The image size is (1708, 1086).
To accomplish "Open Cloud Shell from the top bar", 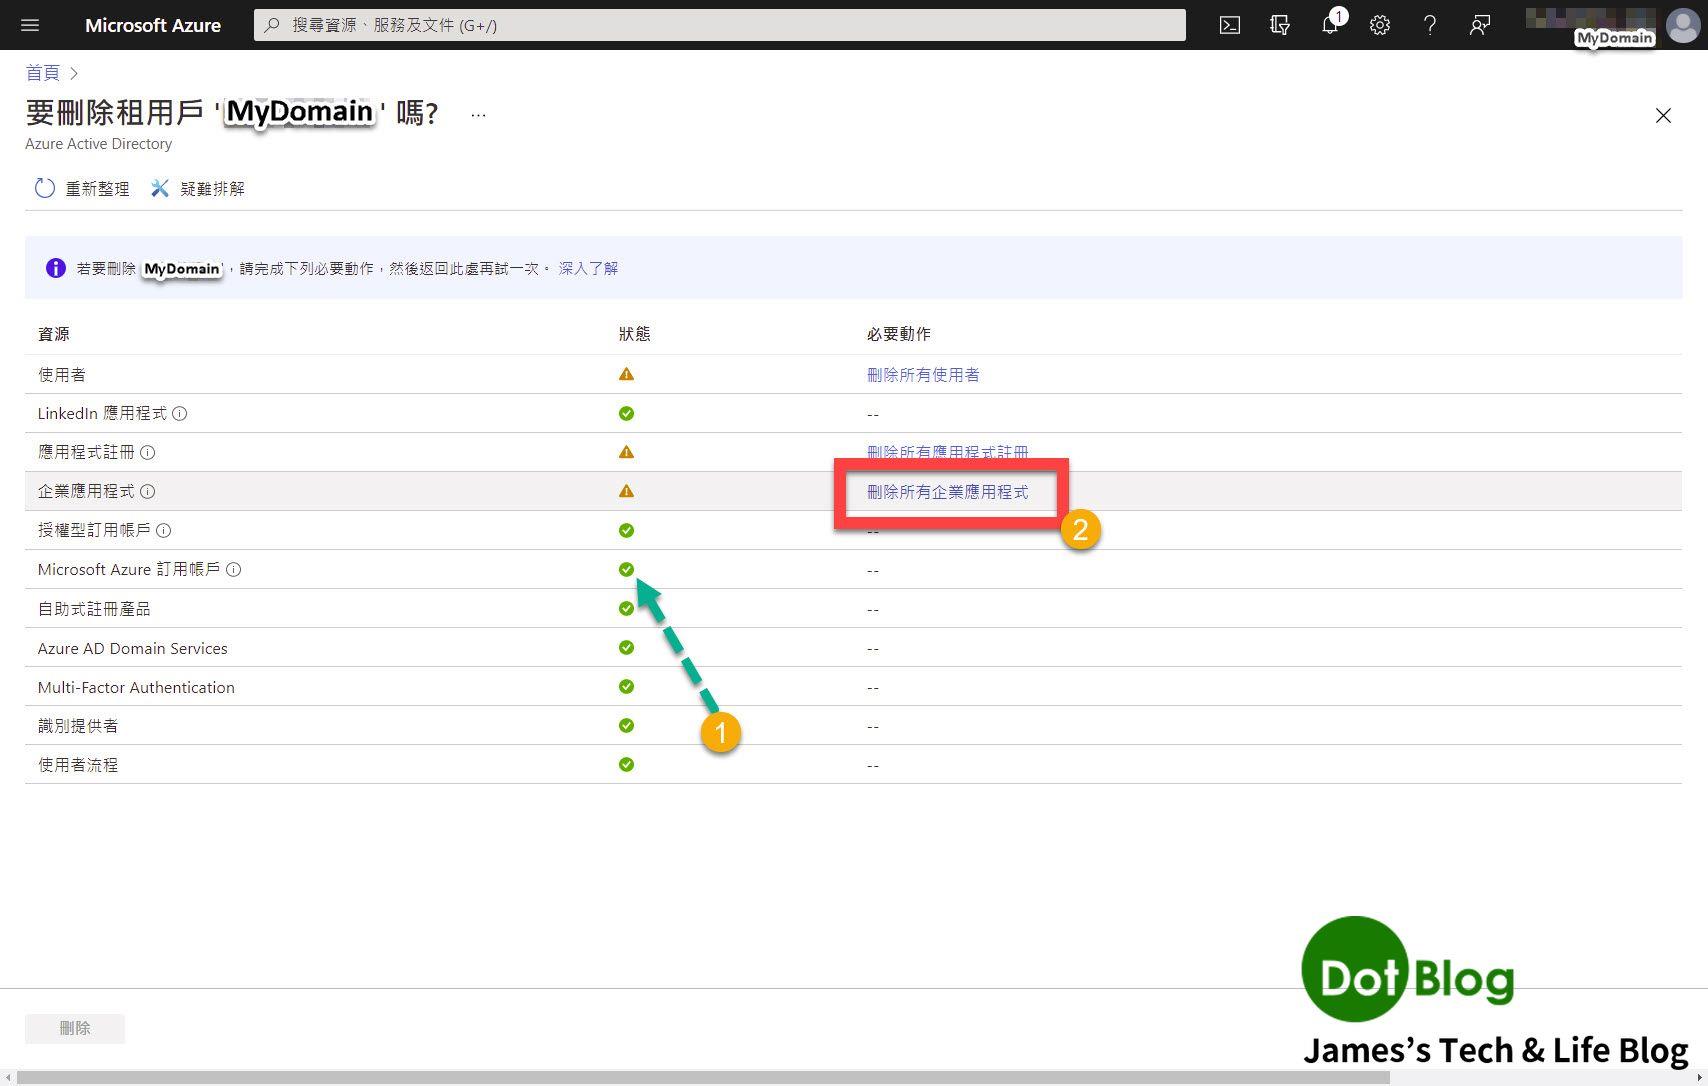I will 1230,25.
